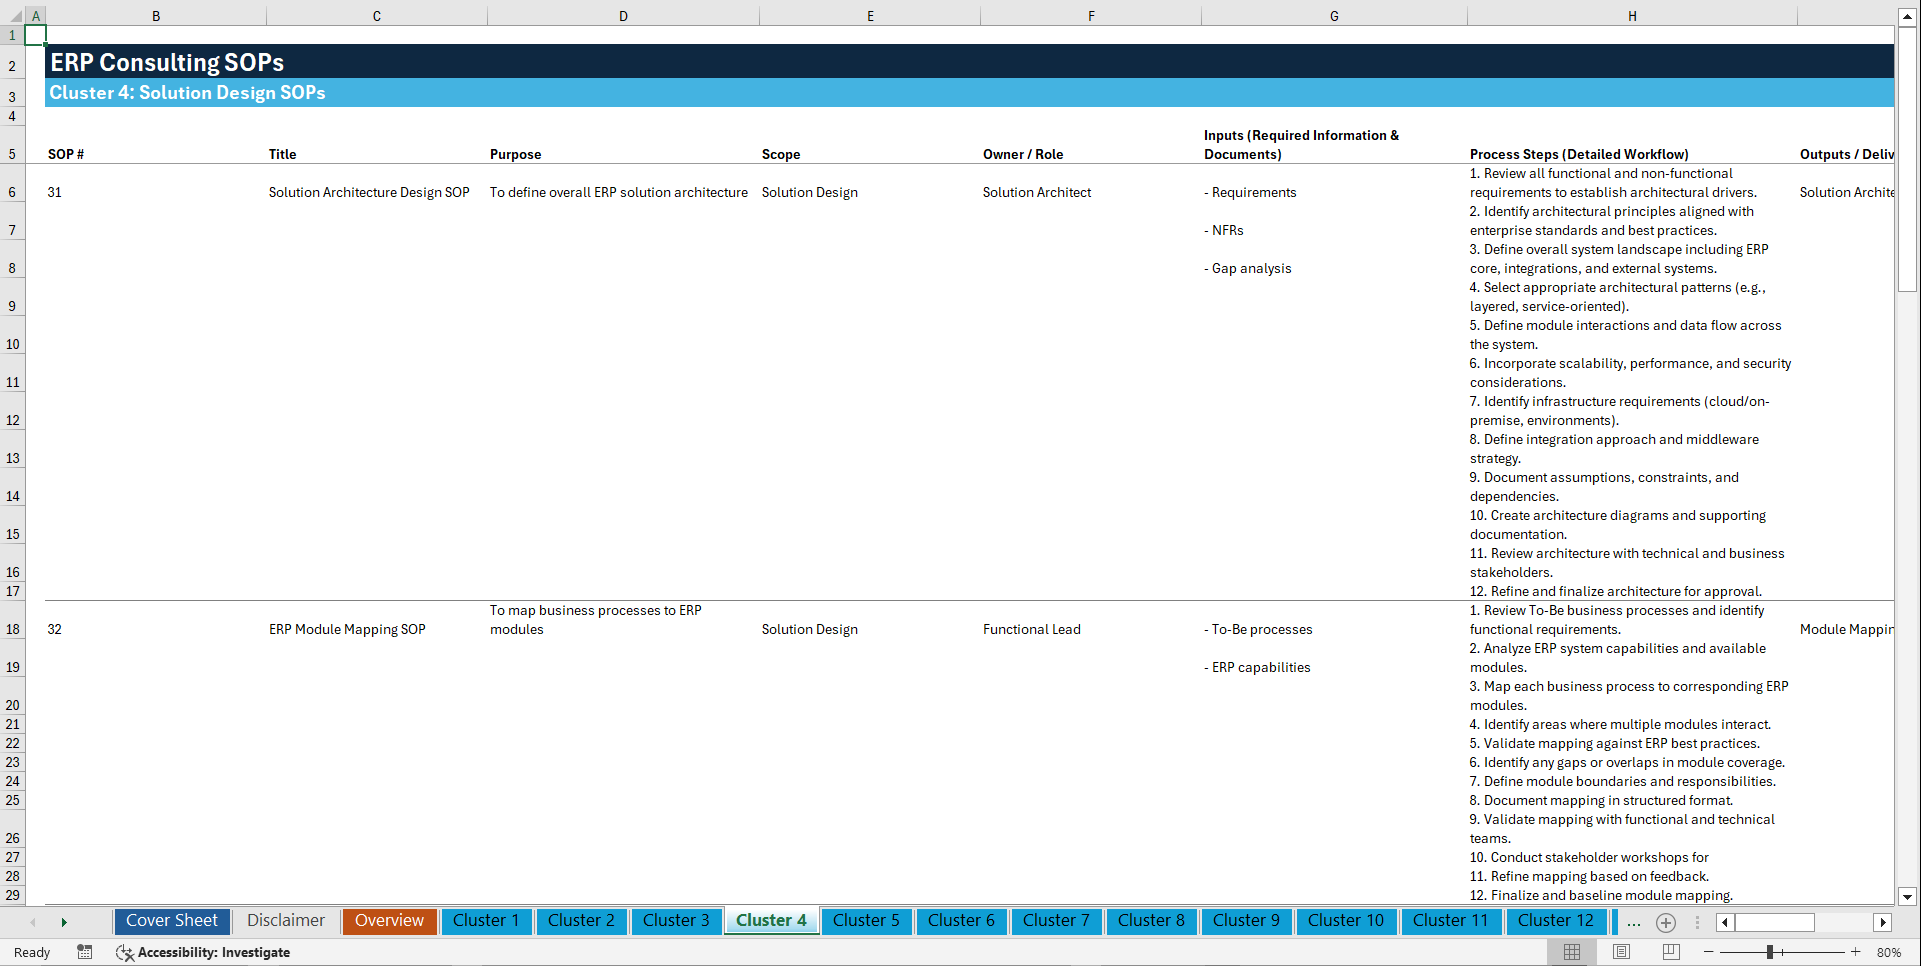
Task: Open Page Break Preview from status bar
Action: click(x=1671, y=952)
